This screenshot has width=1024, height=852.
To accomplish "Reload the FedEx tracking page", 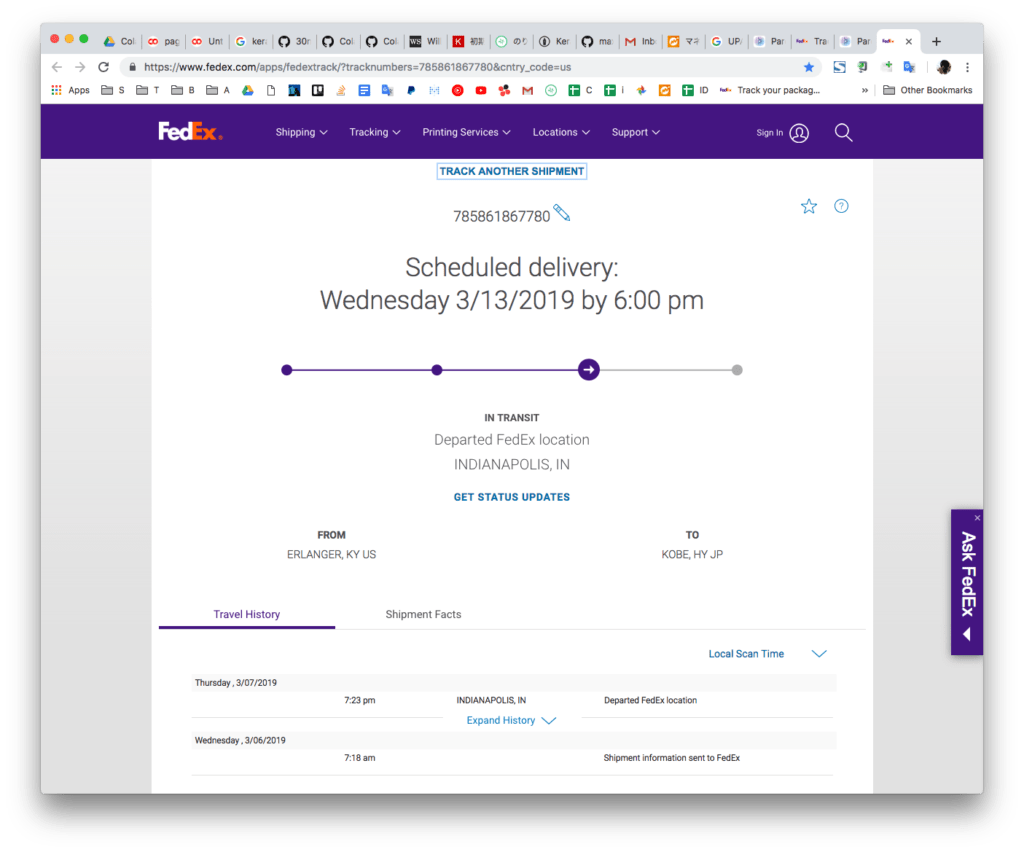I will point(103,67).
